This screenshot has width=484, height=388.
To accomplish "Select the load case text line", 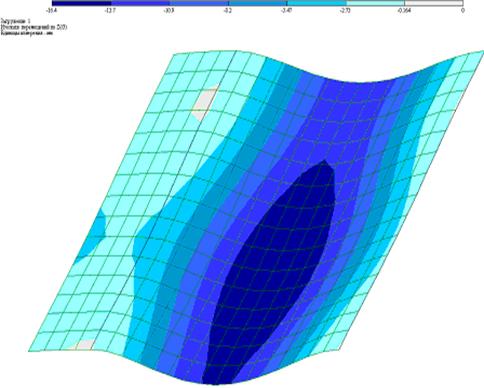I will (x=16, y=21).
